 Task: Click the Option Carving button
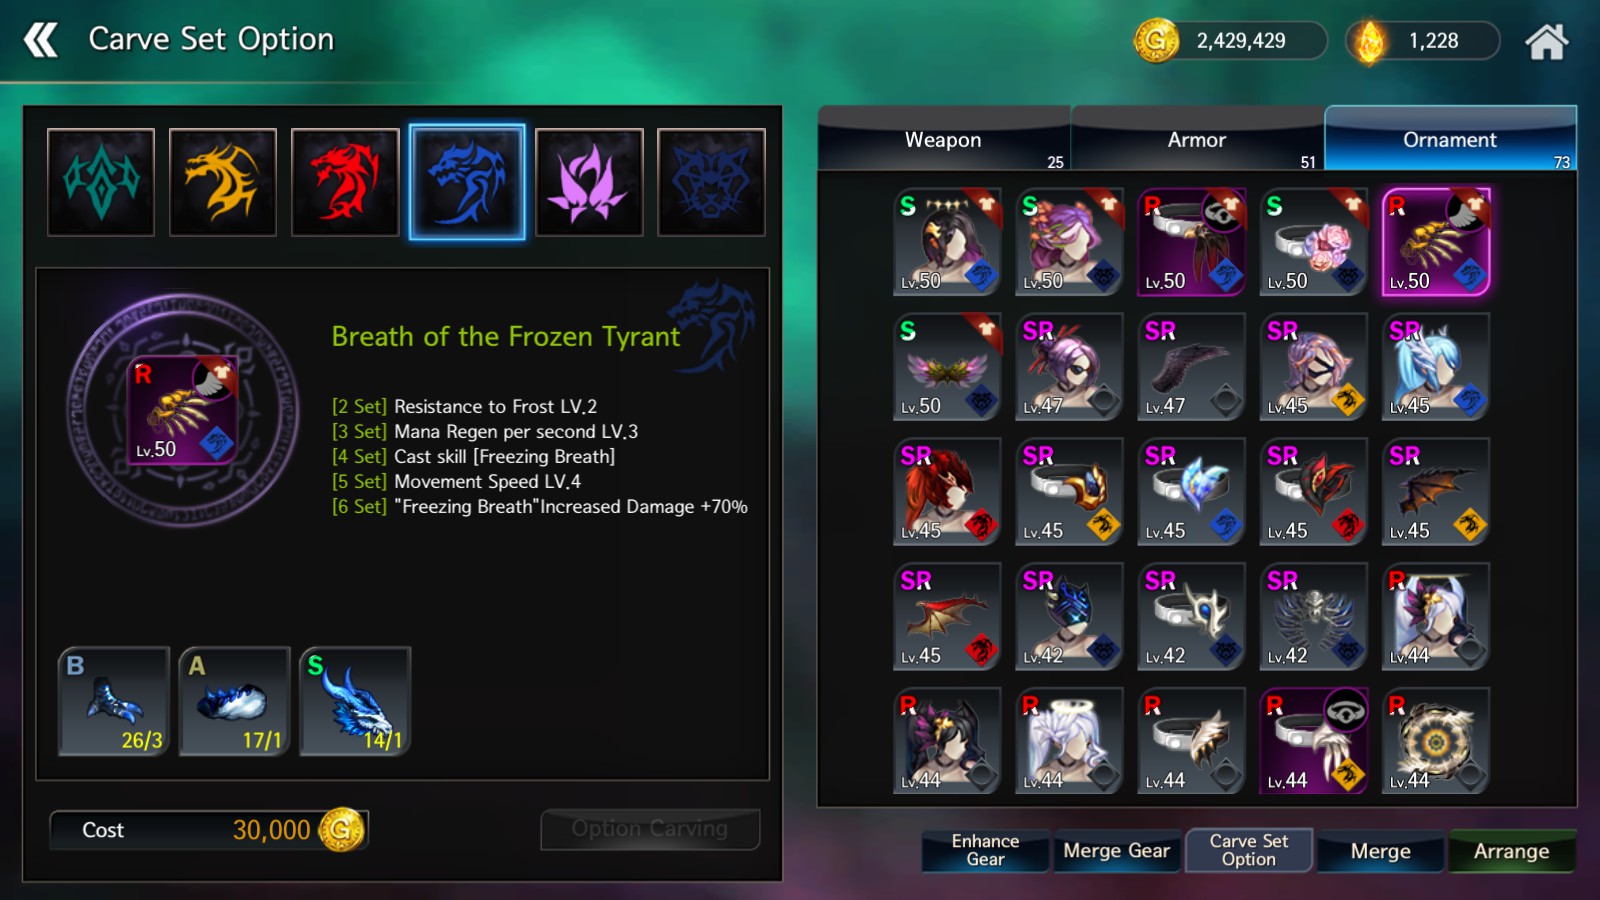650,829
